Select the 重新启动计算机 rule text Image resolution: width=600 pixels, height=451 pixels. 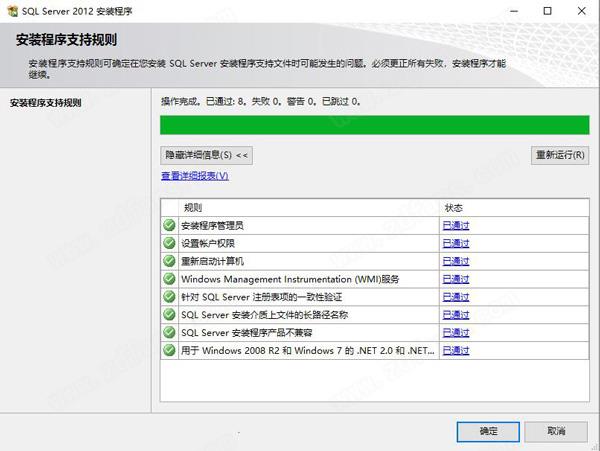pyautogui.click(x=212, y=261)
